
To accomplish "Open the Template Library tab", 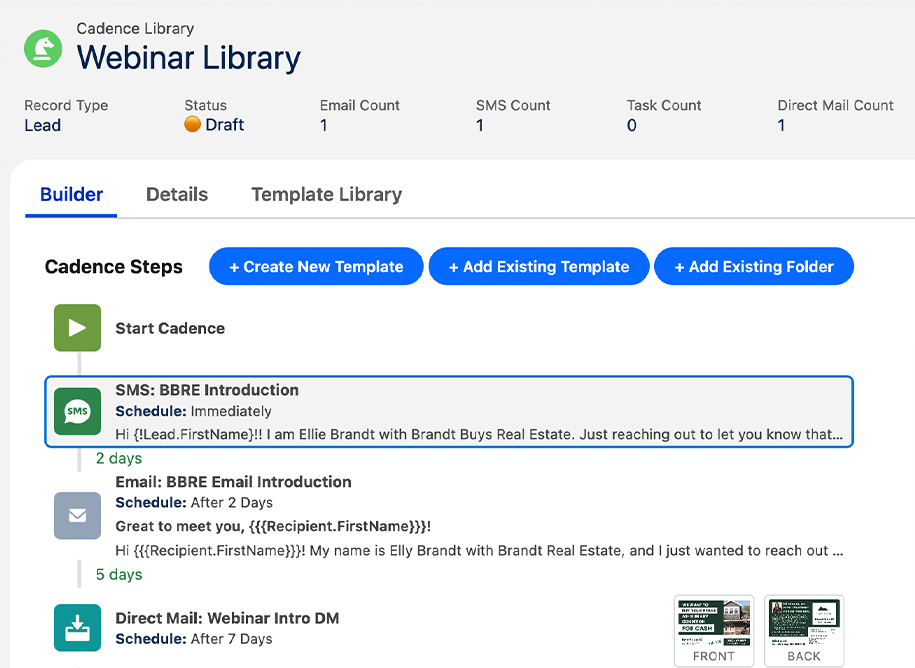I will 326,195.
